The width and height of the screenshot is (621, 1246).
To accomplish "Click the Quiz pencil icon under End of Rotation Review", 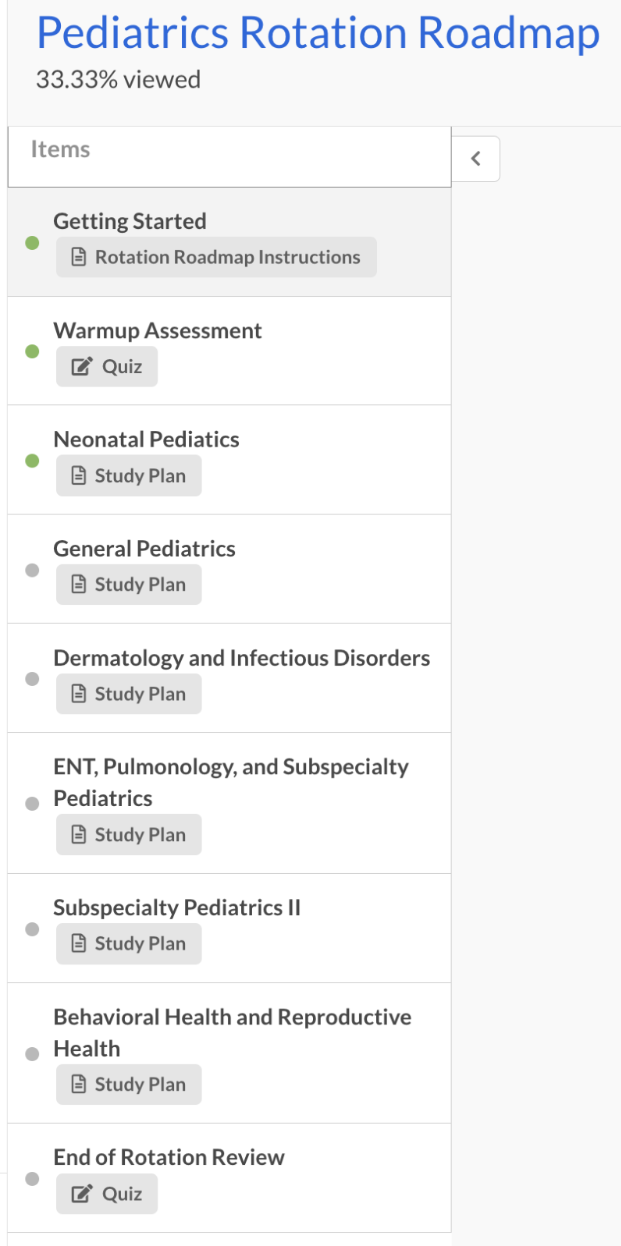I will click(79, 1193).
